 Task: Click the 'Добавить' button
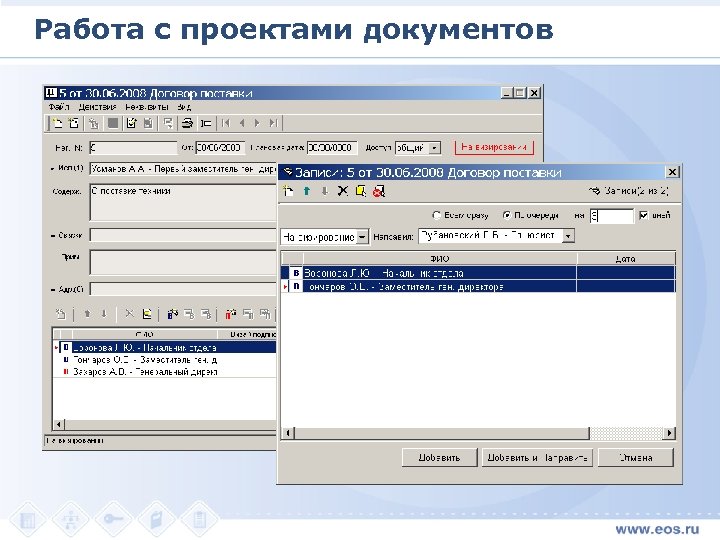tap(439, 458)
